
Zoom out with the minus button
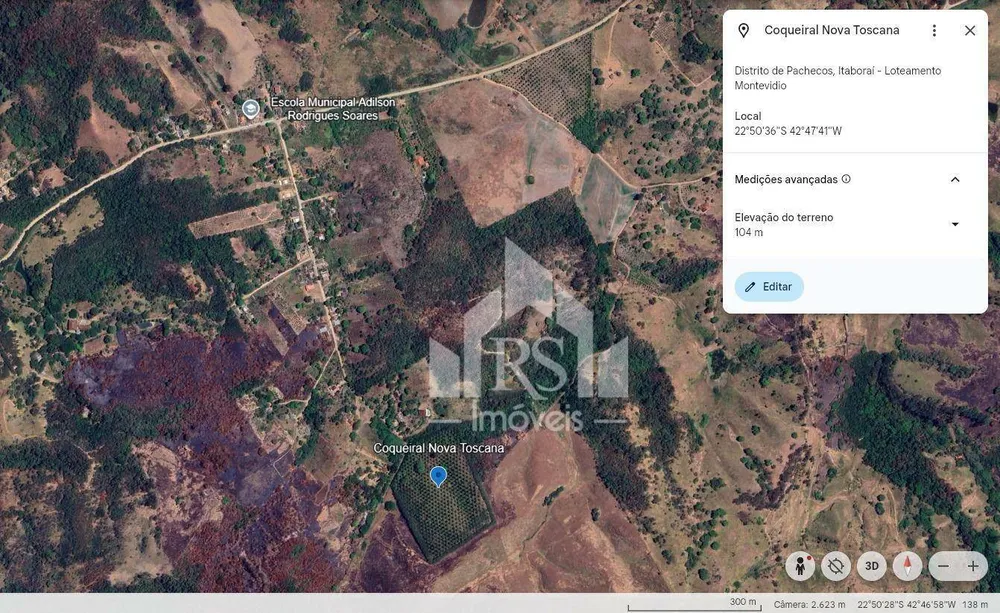click(943, 566)
